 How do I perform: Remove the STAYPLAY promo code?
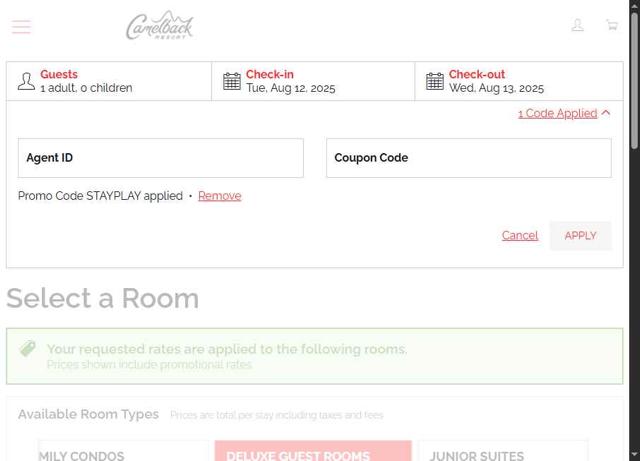219,196
